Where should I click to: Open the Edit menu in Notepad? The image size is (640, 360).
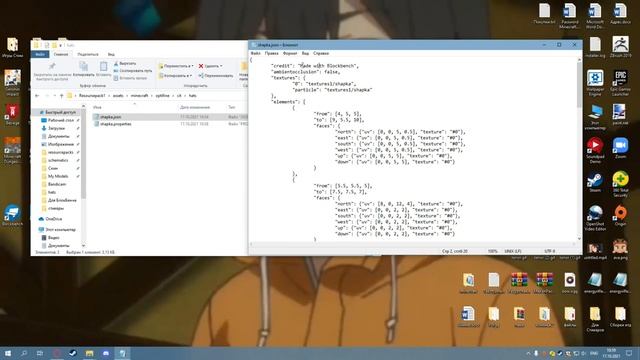[x=271, y=53]
